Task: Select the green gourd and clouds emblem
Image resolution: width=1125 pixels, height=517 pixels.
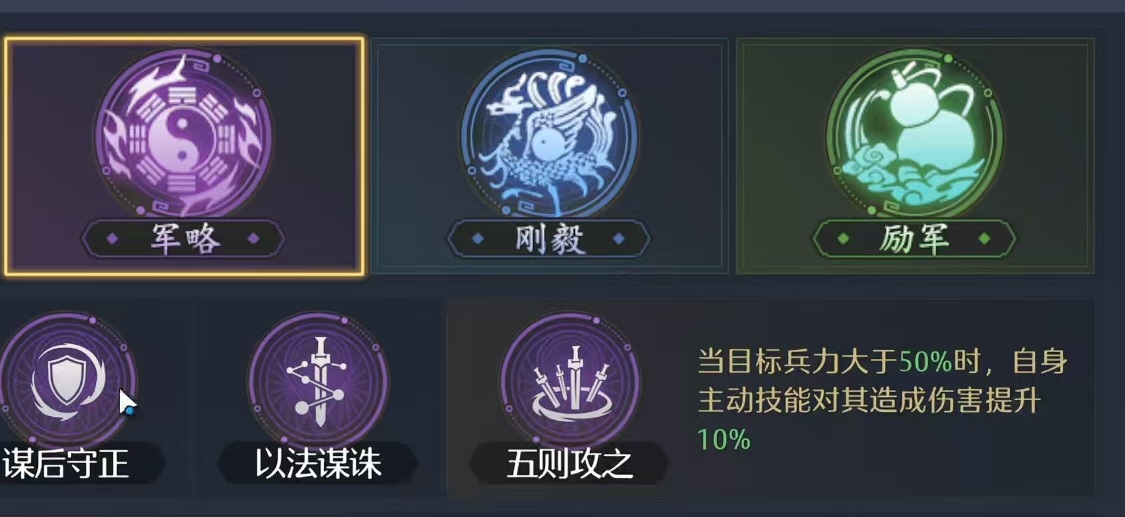Action: click(x=915, y=133)
